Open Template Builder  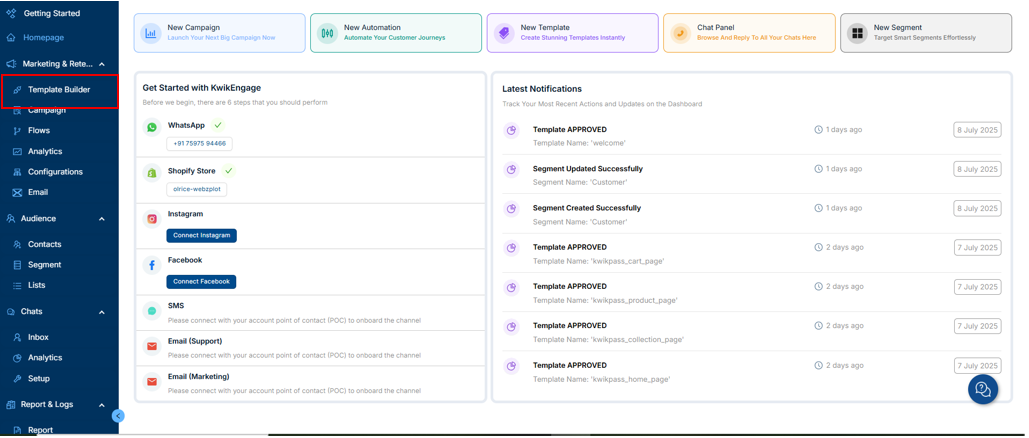[x=59, y=89]
